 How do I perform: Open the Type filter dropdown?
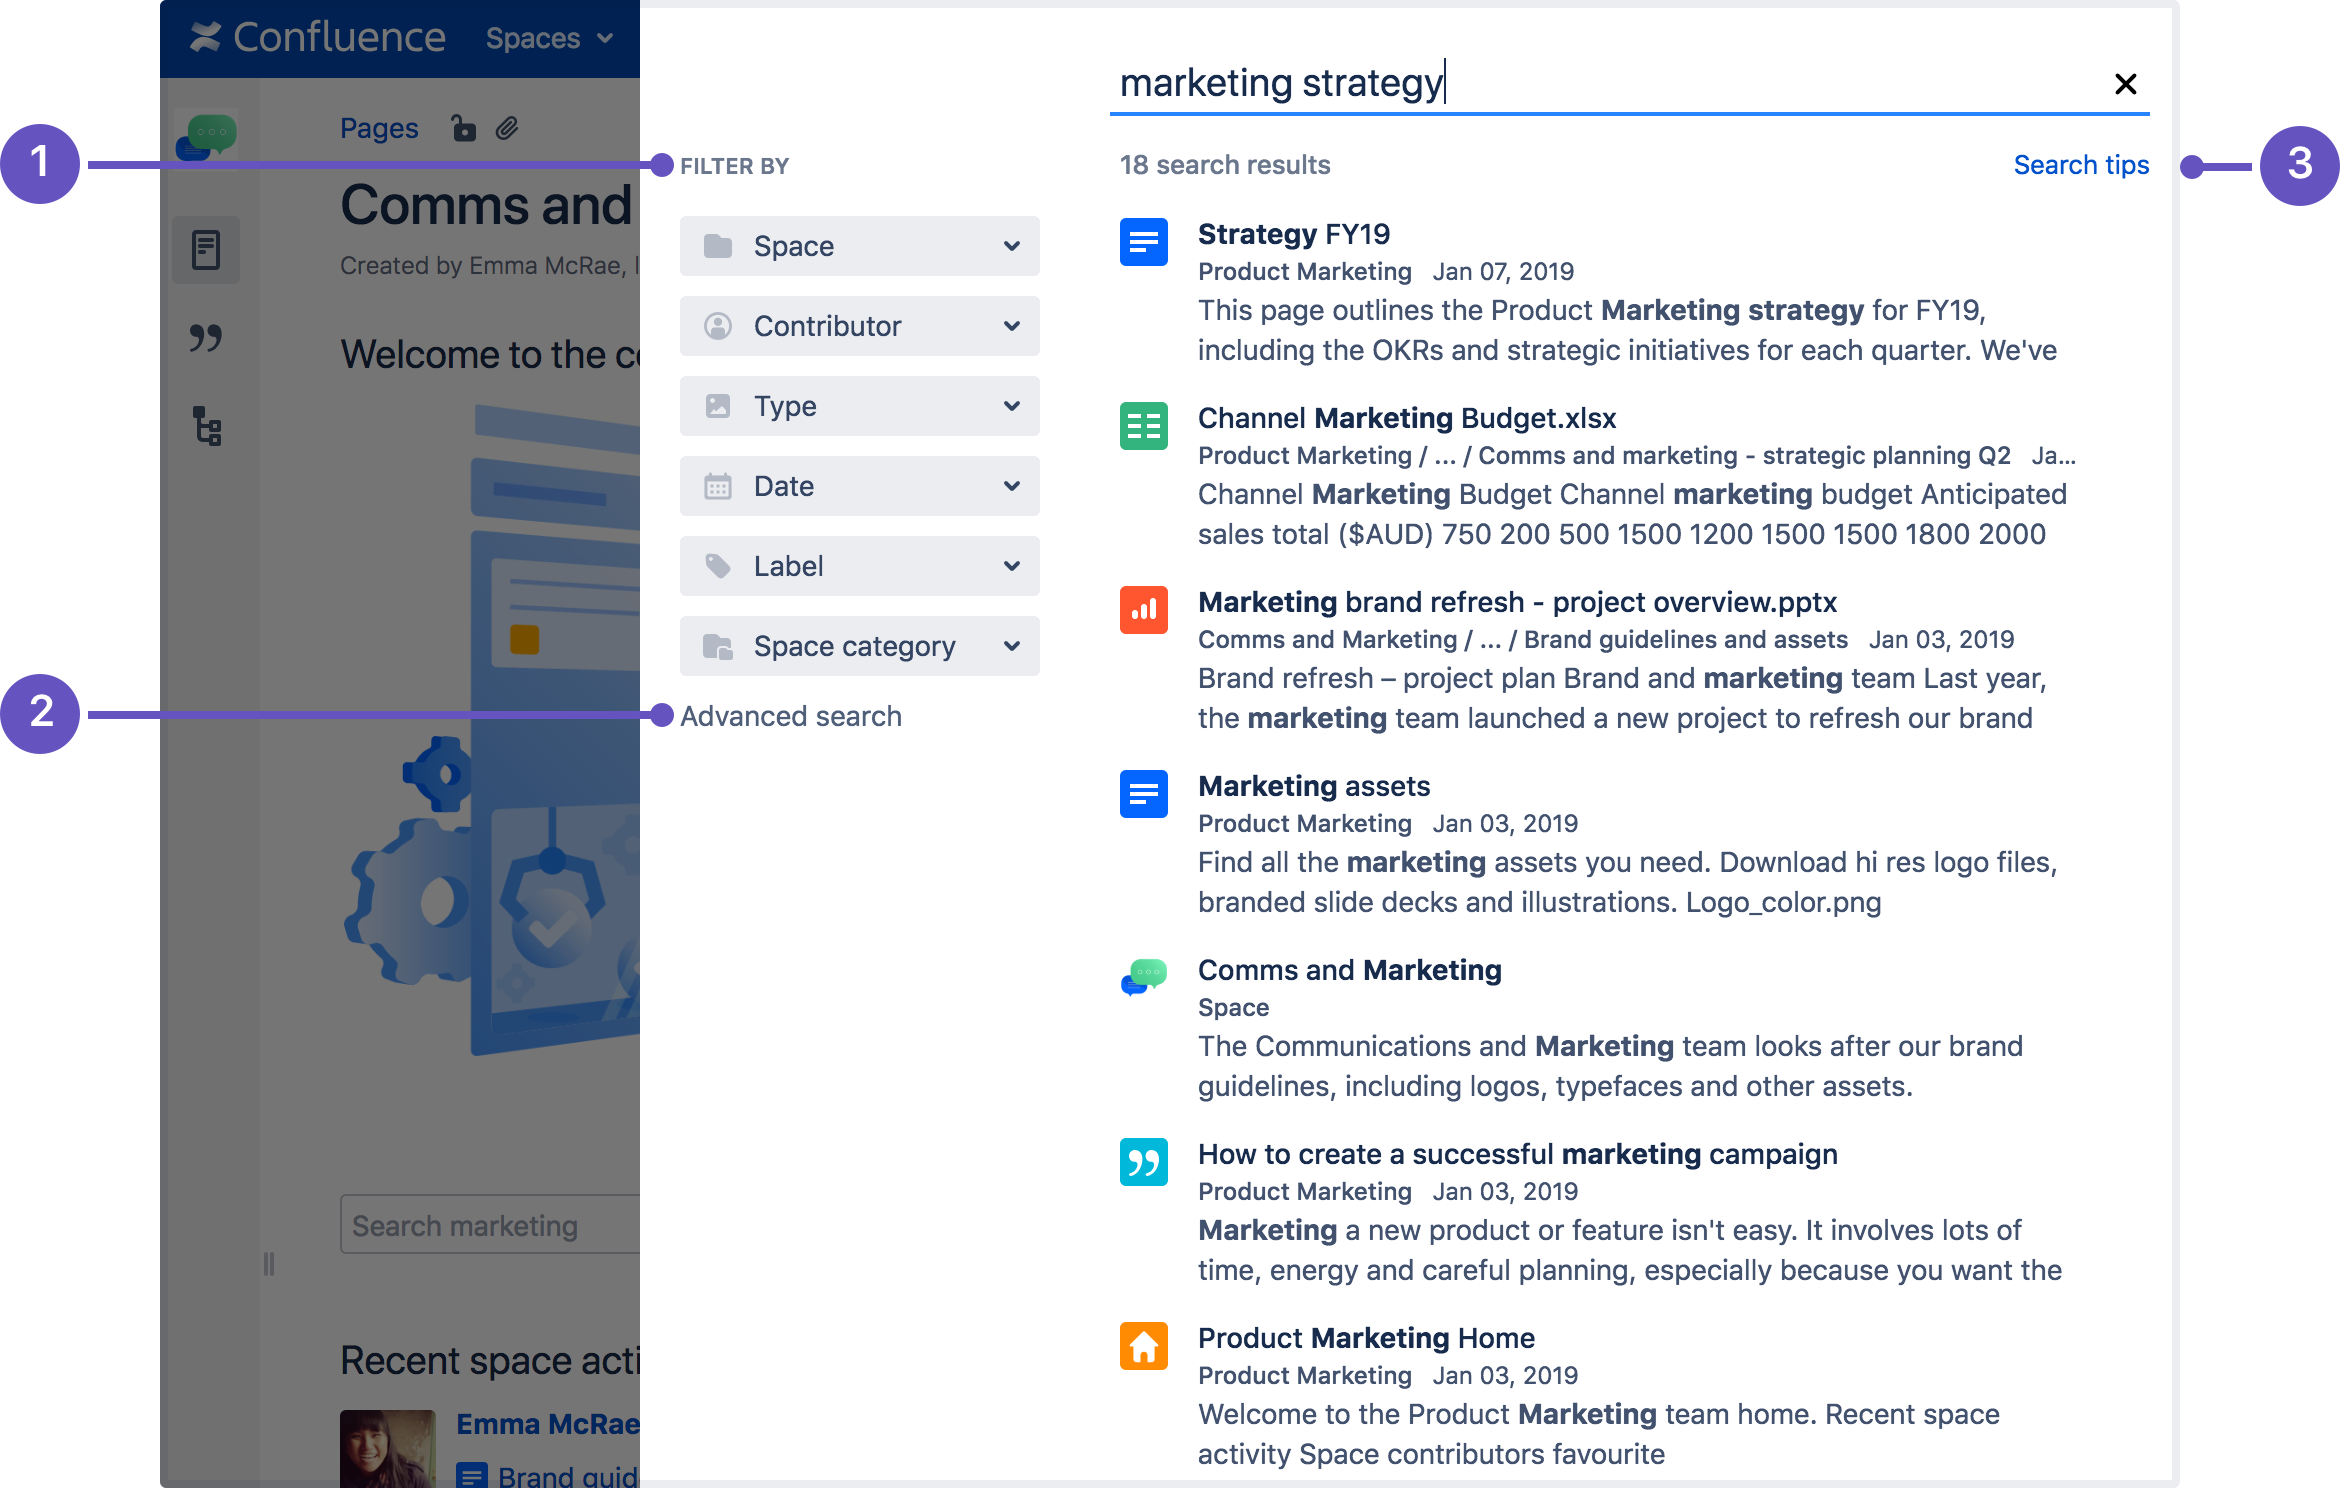click(859, 406)
